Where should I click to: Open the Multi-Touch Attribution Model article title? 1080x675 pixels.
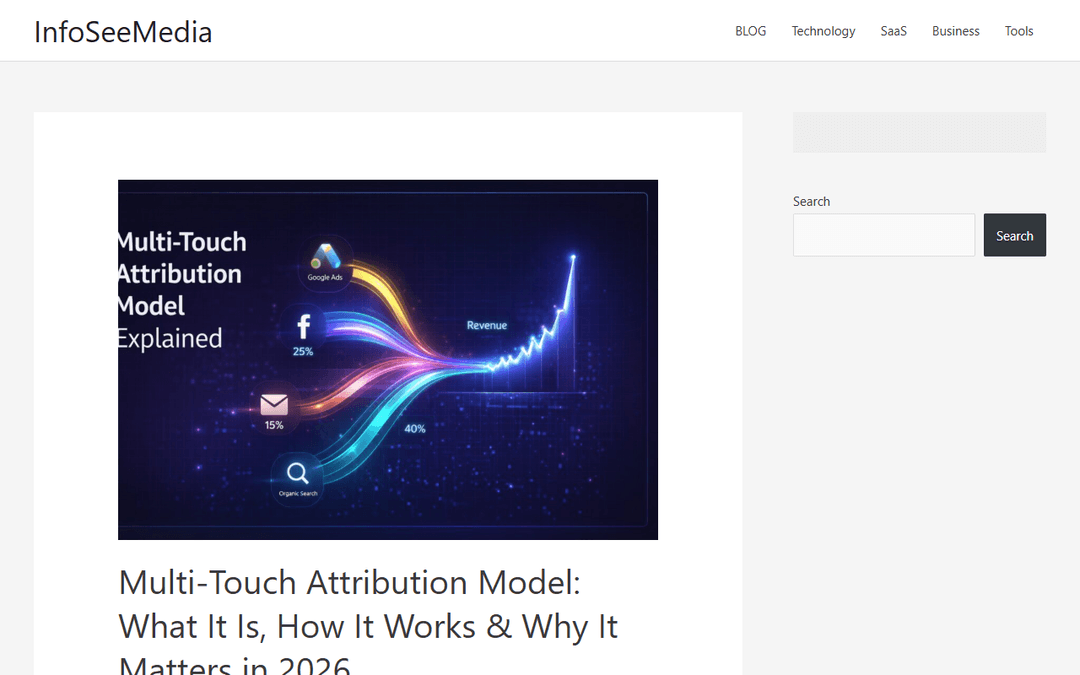368,623
